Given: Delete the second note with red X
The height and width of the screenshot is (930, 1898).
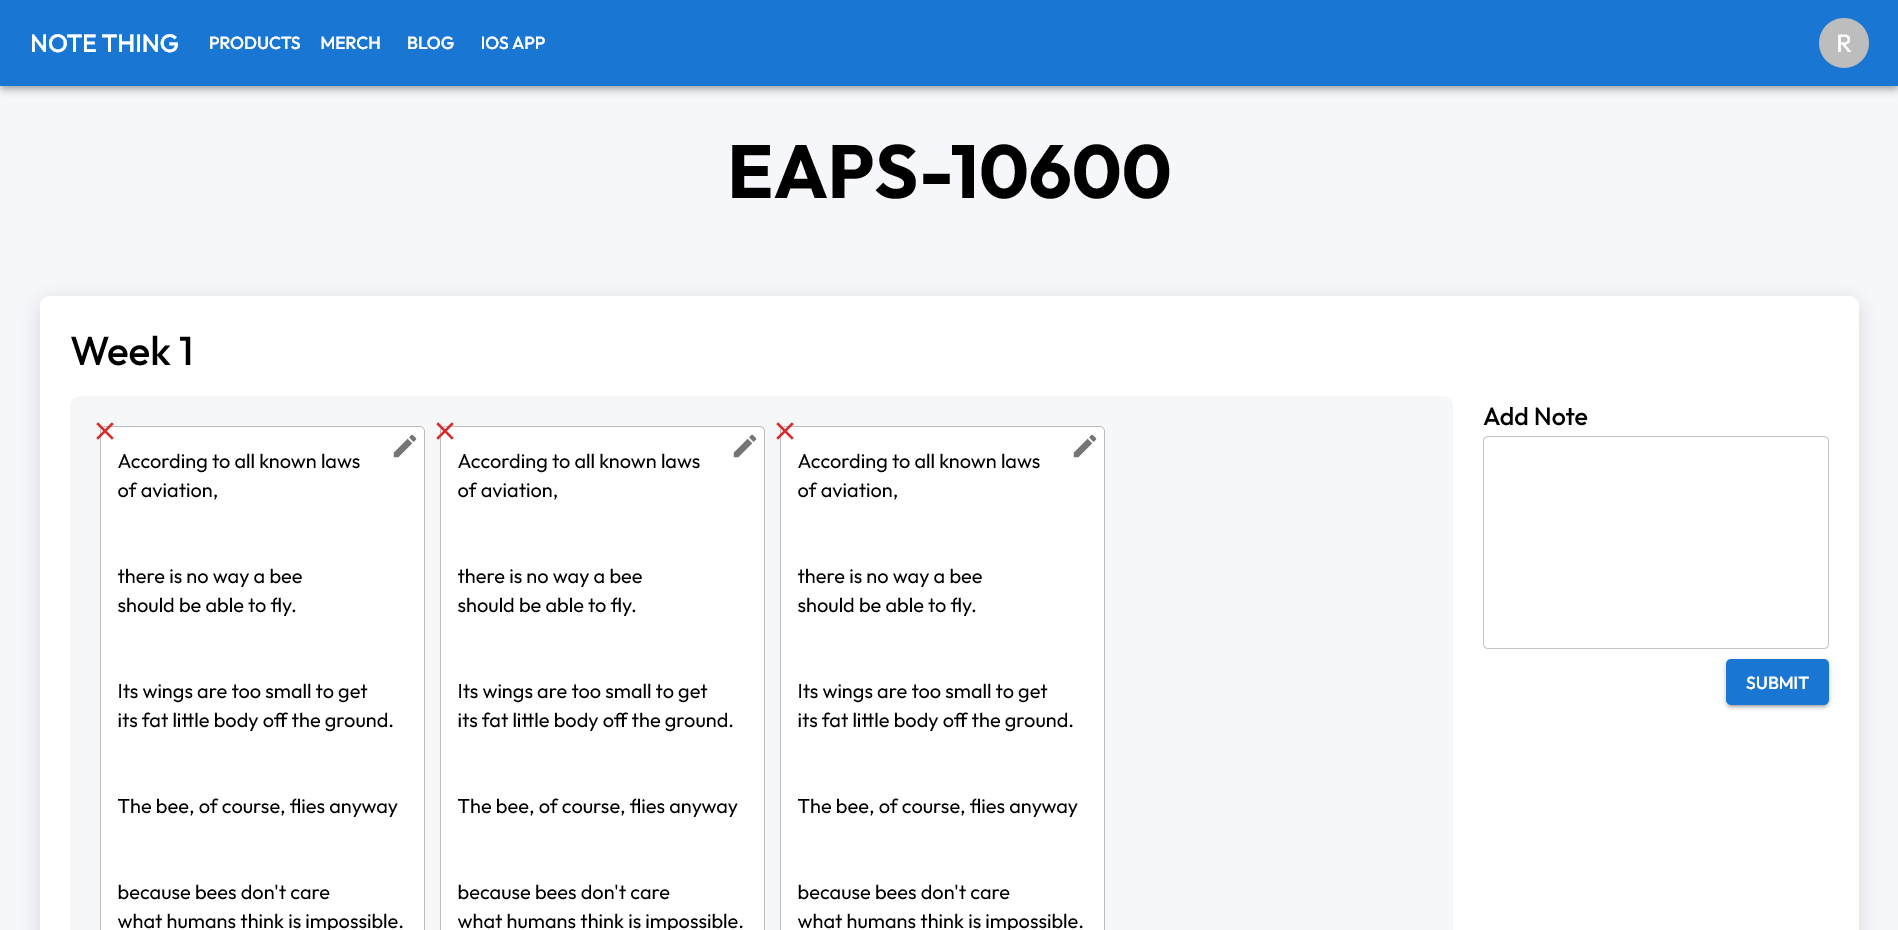Looking at the screenshot, I should tap(445, 431).
